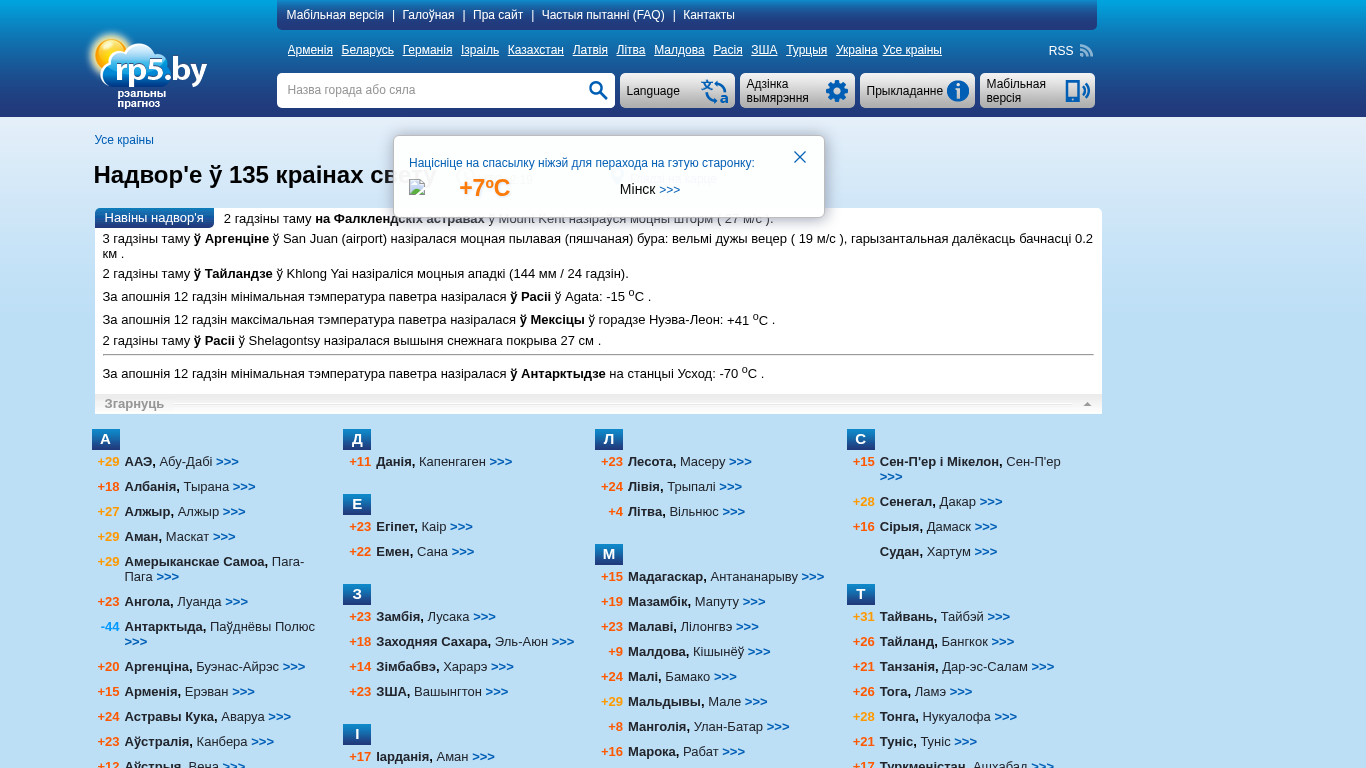The width and height of the screenshot is (1366, 768).
Task: Open Ангола, Луанда forecast
Action: pos(186,602)
